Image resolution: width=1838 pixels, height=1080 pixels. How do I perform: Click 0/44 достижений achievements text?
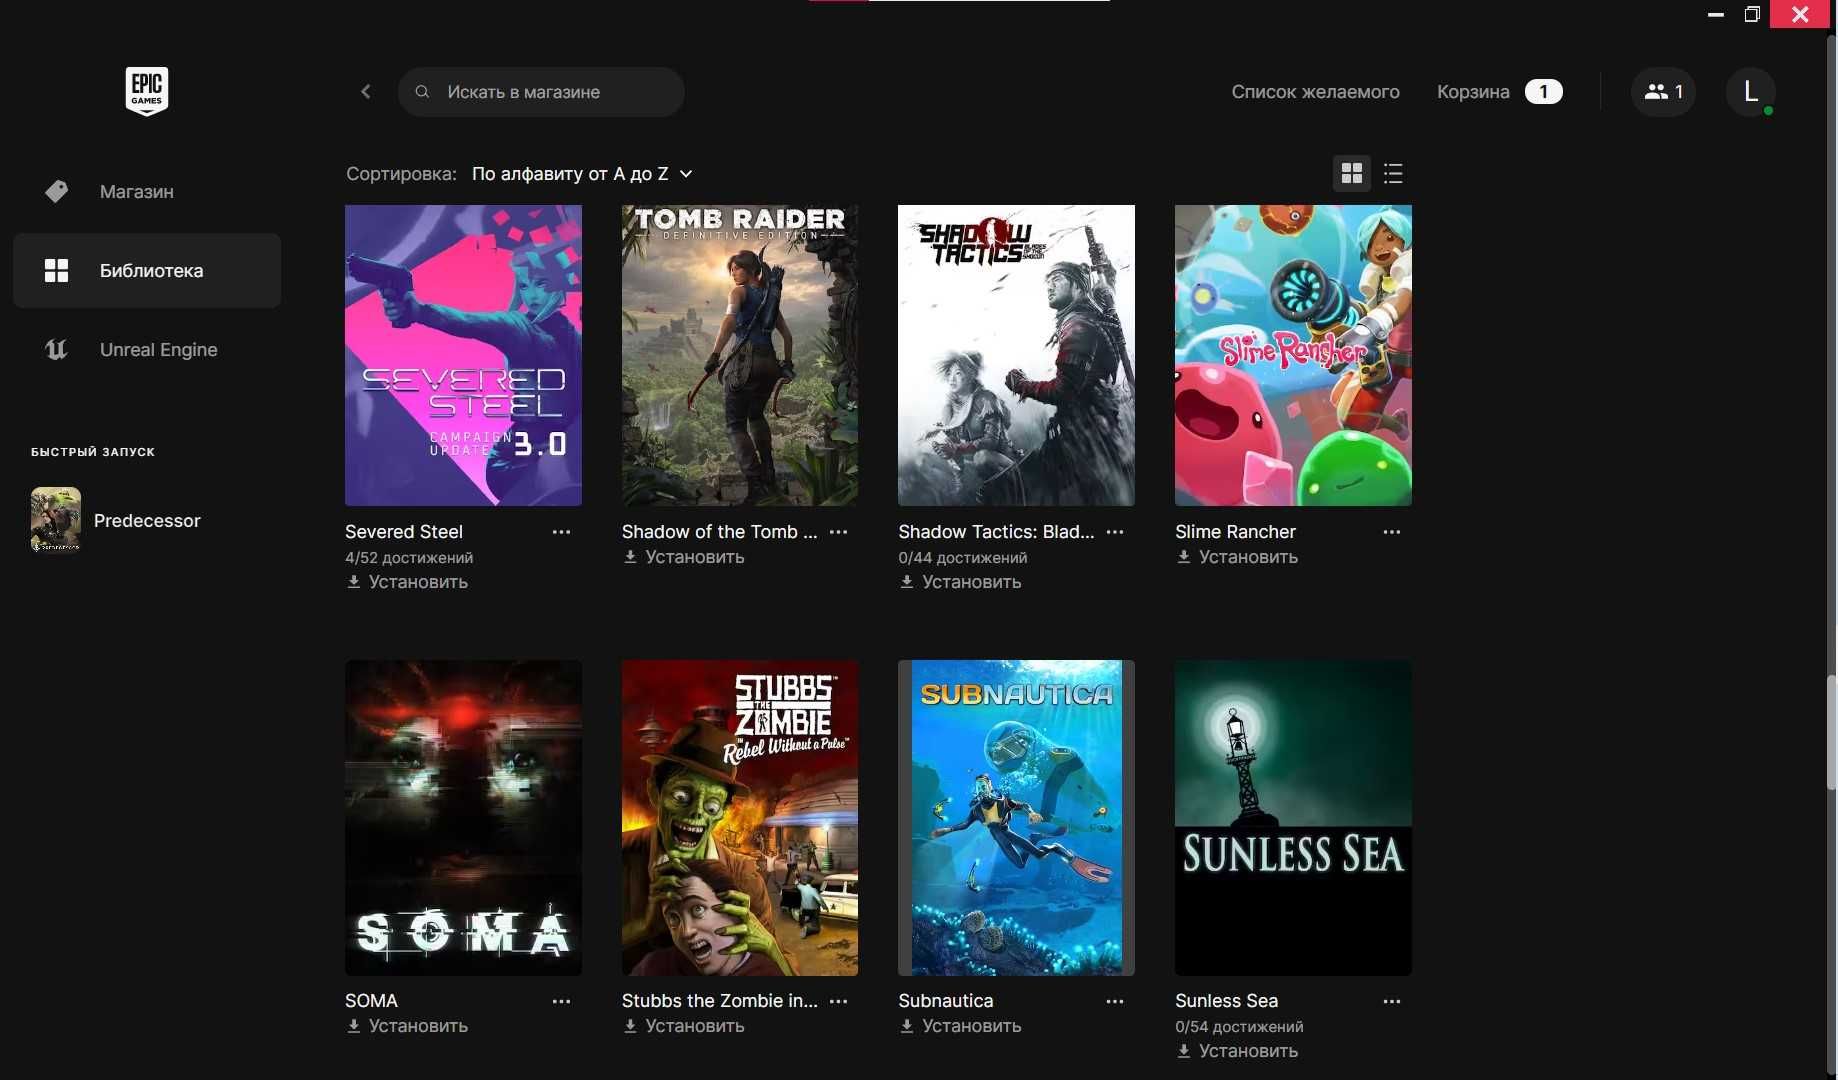pyautogui.click(x=962, y=558)
